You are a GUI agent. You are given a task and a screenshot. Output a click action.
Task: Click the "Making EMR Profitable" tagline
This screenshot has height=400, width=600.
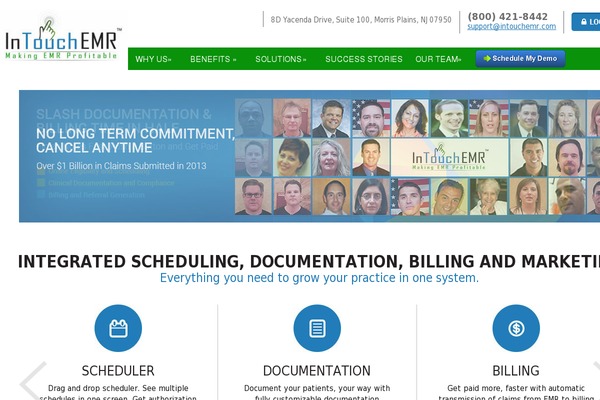click(x=61, y=56)
